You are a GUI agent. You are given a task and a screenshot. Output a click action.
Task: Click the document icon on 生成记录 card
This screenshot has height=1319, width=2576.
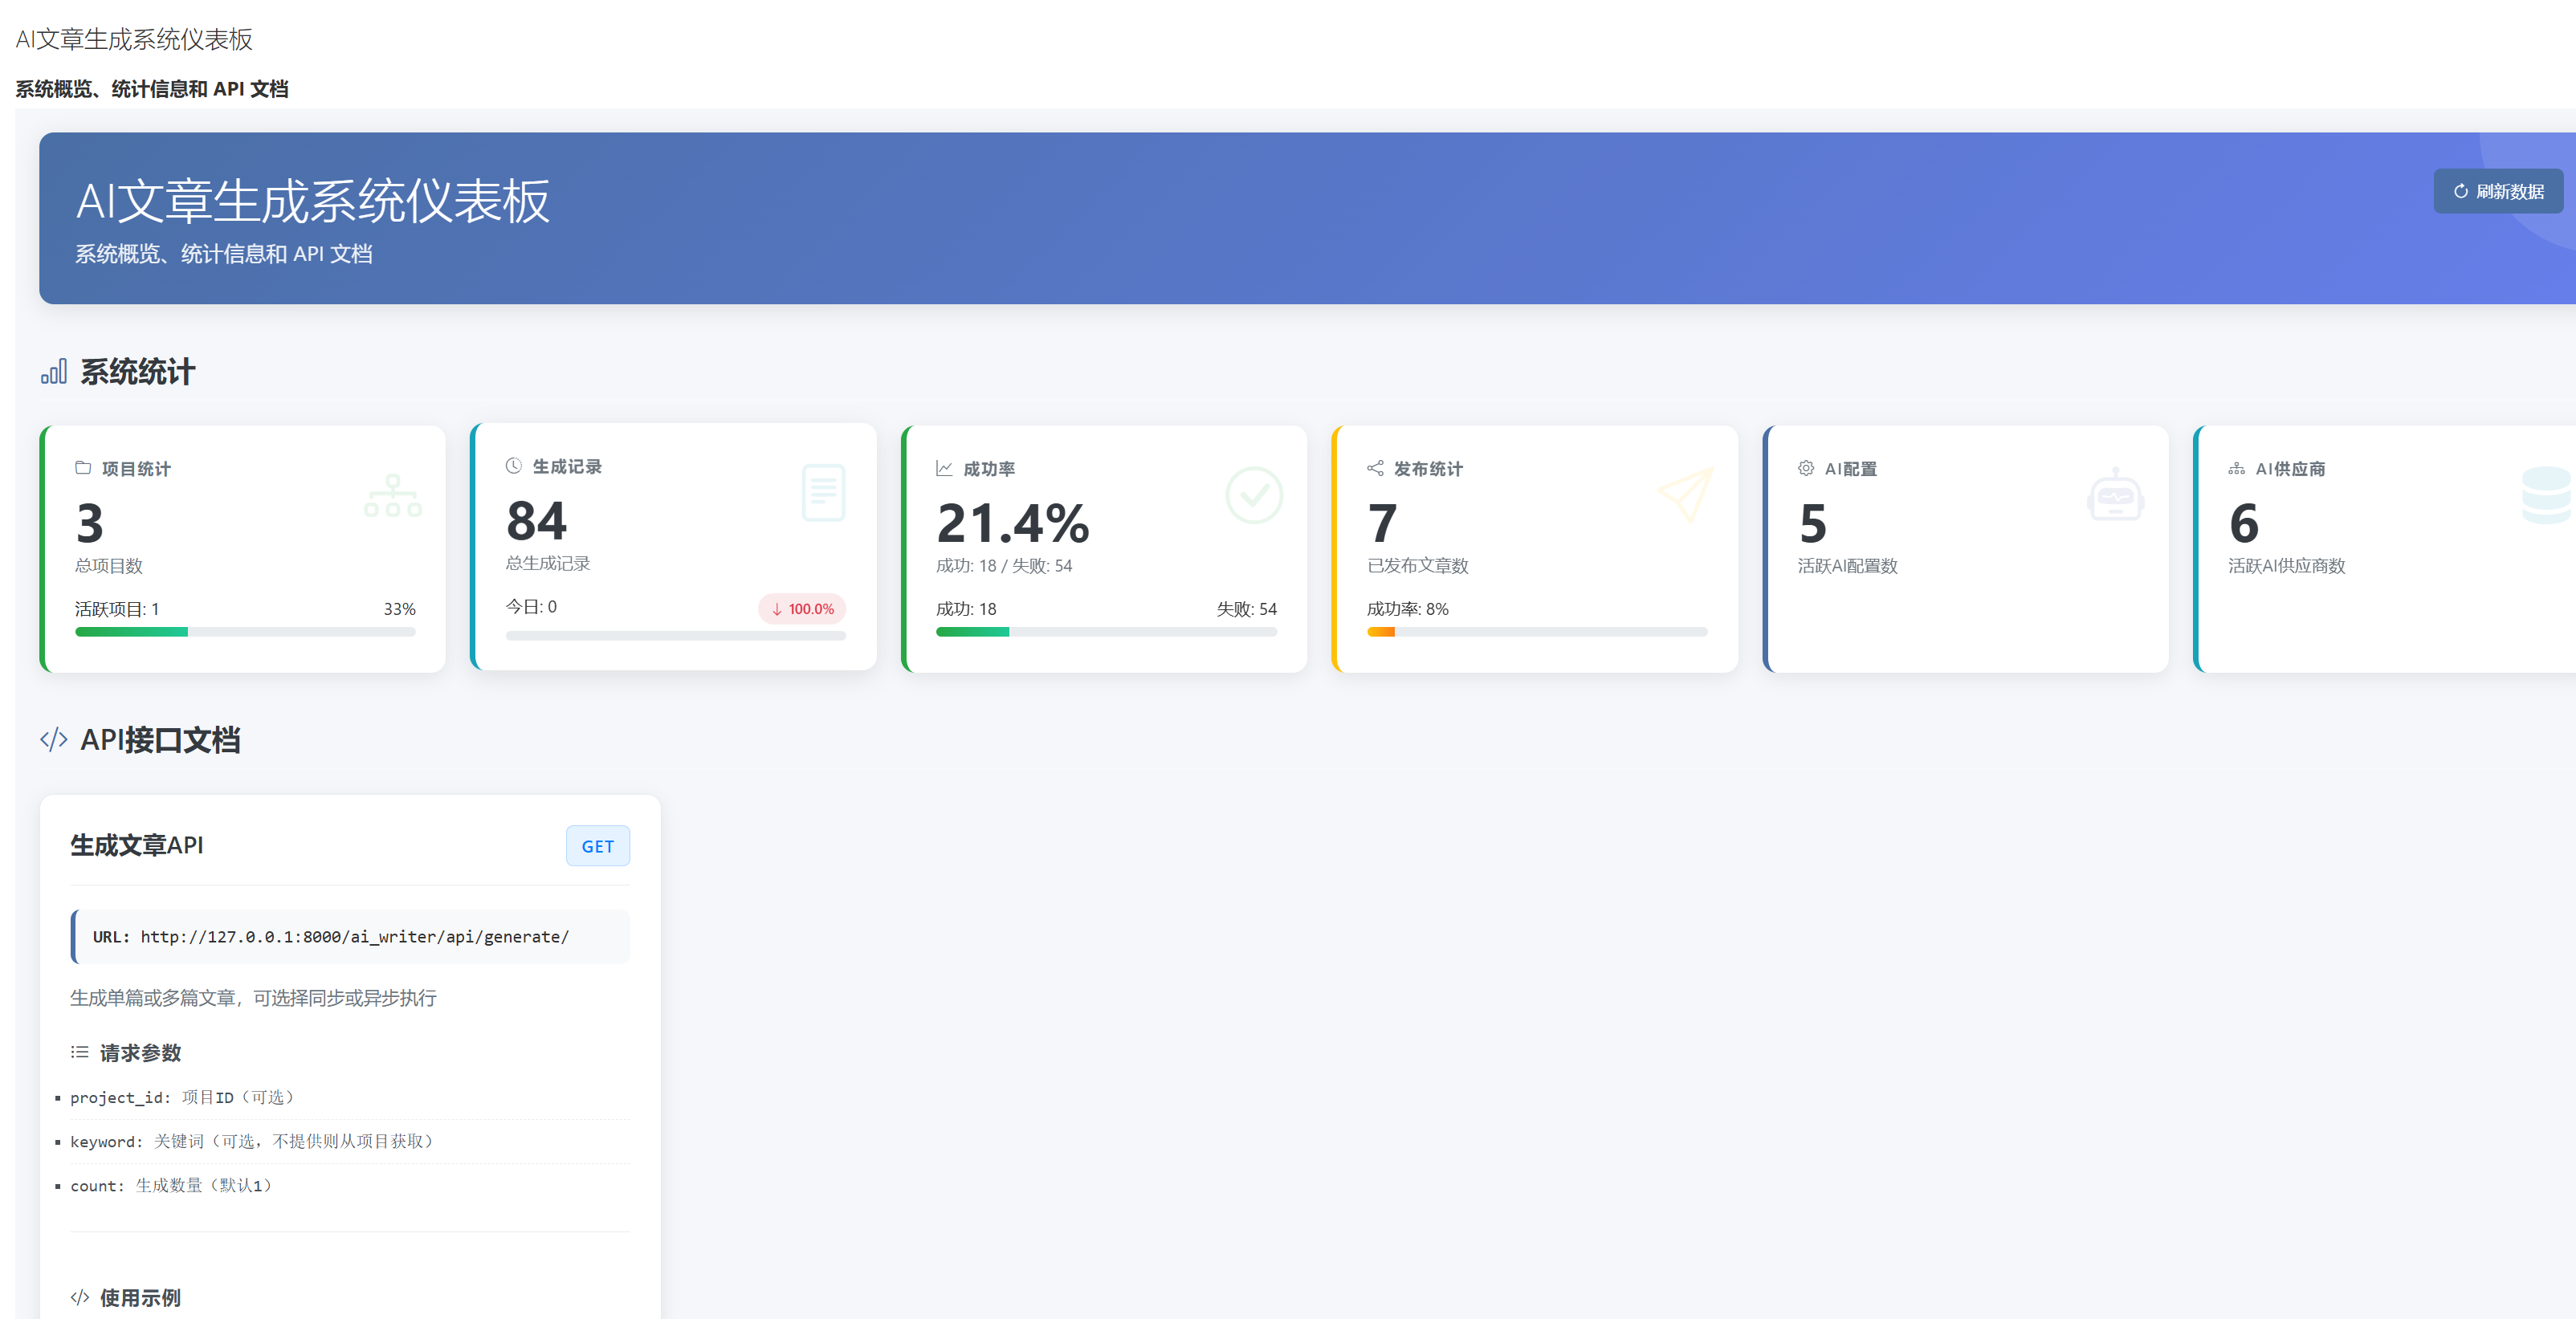(x=823, y=492)
